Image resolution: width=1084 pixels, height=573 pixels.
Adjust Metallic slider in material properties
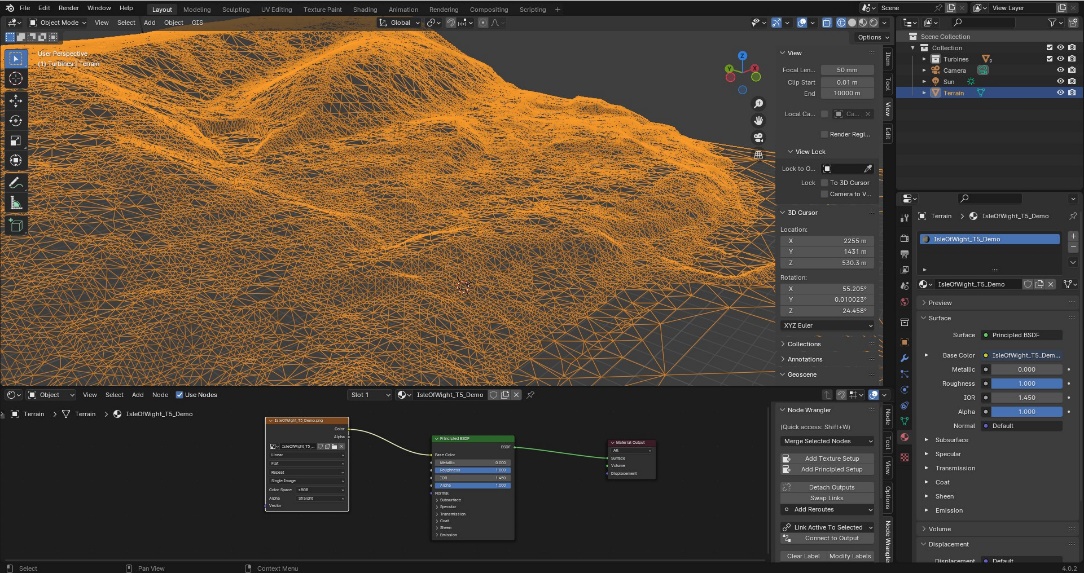(x=1026, y=370)
